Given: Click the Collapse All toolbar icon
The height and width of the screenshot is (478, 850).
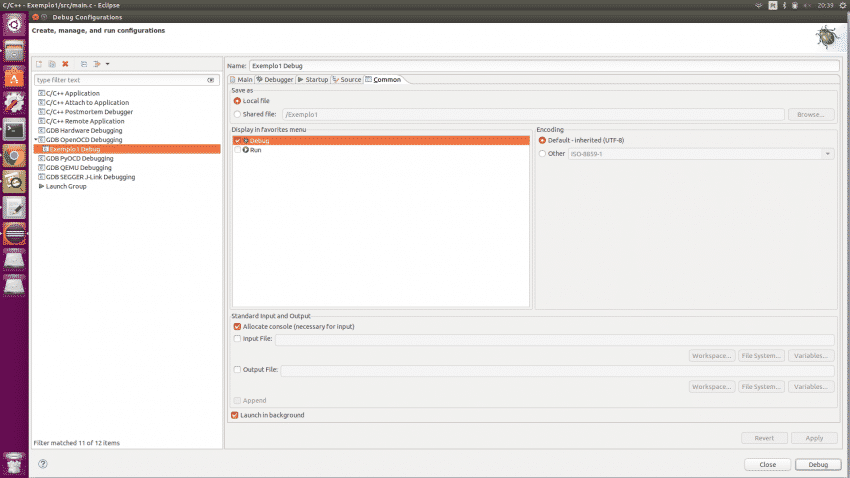Looking at the screenshot, I should [x=83, y=64].
